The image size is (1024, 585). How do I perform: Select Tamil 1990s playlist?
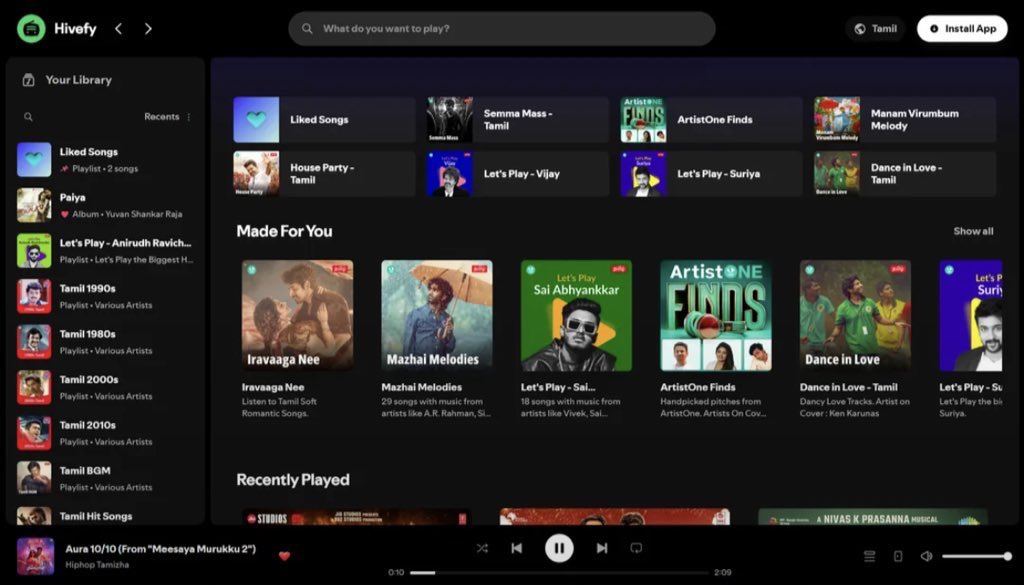[106, 296]
